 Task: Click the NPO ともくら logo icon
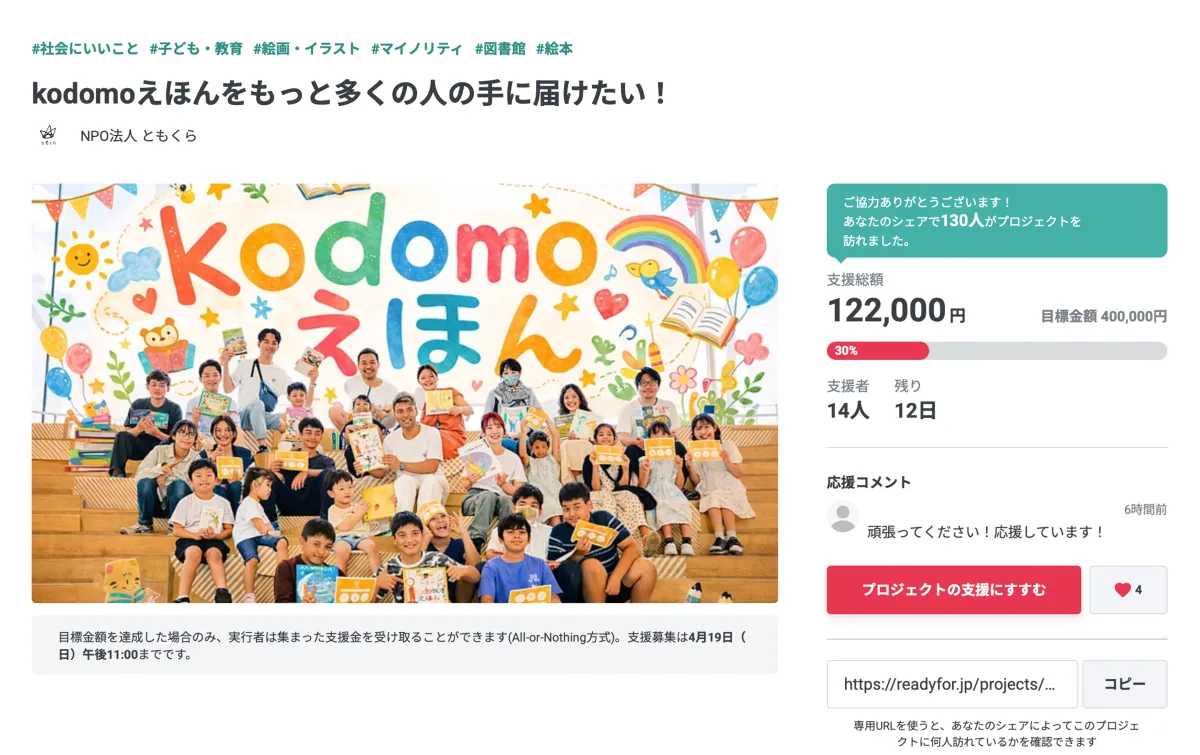click(x=47, y=135)
